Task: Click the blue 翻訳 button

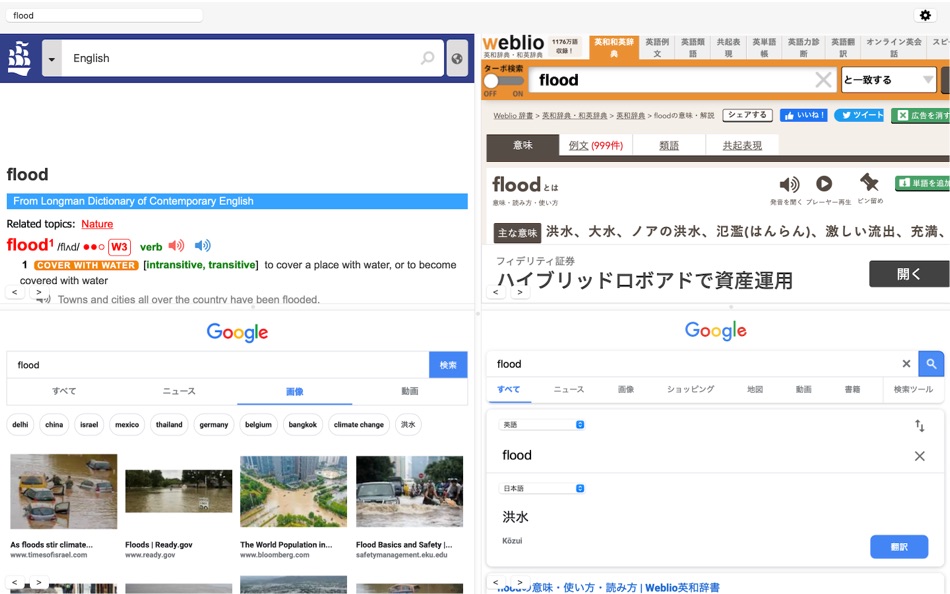Action: click(x=899, y=547)
